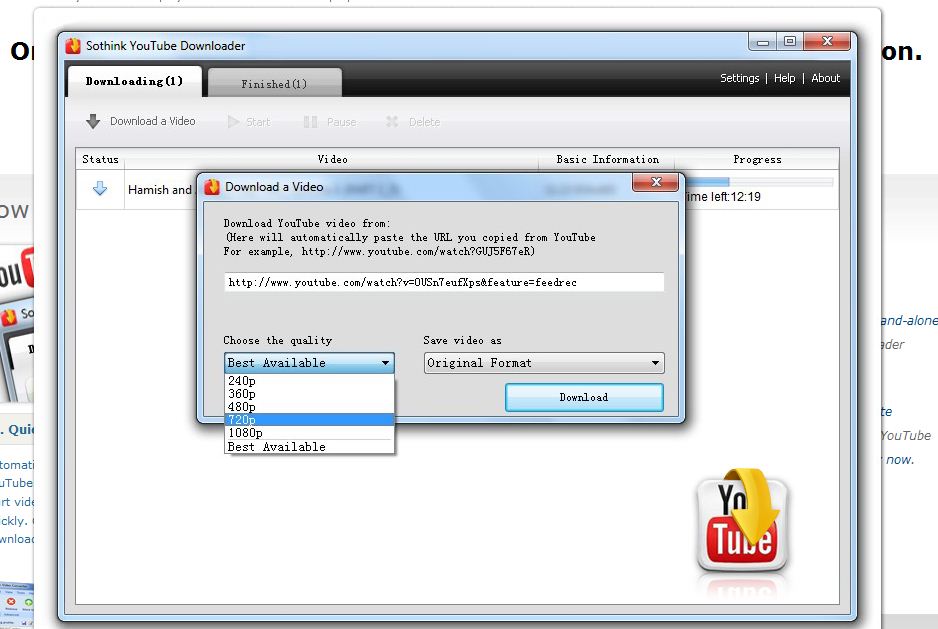Open the About link

[826, 78]
